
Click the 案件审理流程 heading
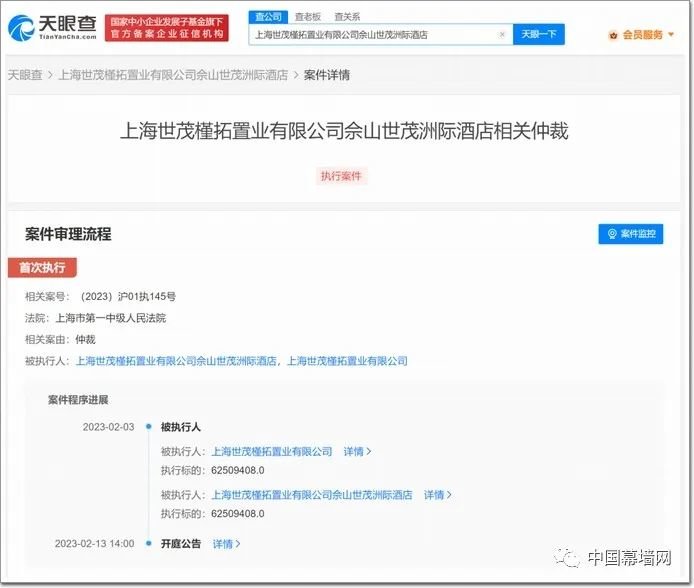pyautogui.click(x=68, y=234)
